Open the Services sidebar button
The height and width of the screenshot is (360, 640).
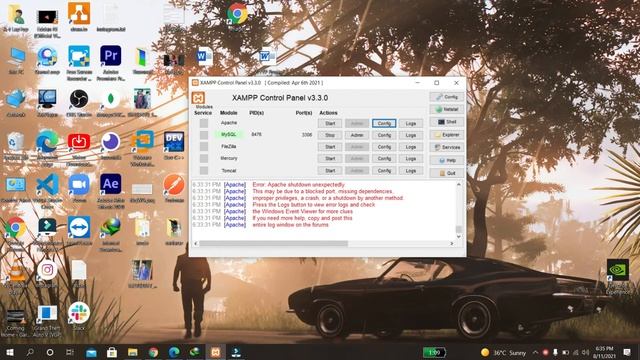pos(447,147)
